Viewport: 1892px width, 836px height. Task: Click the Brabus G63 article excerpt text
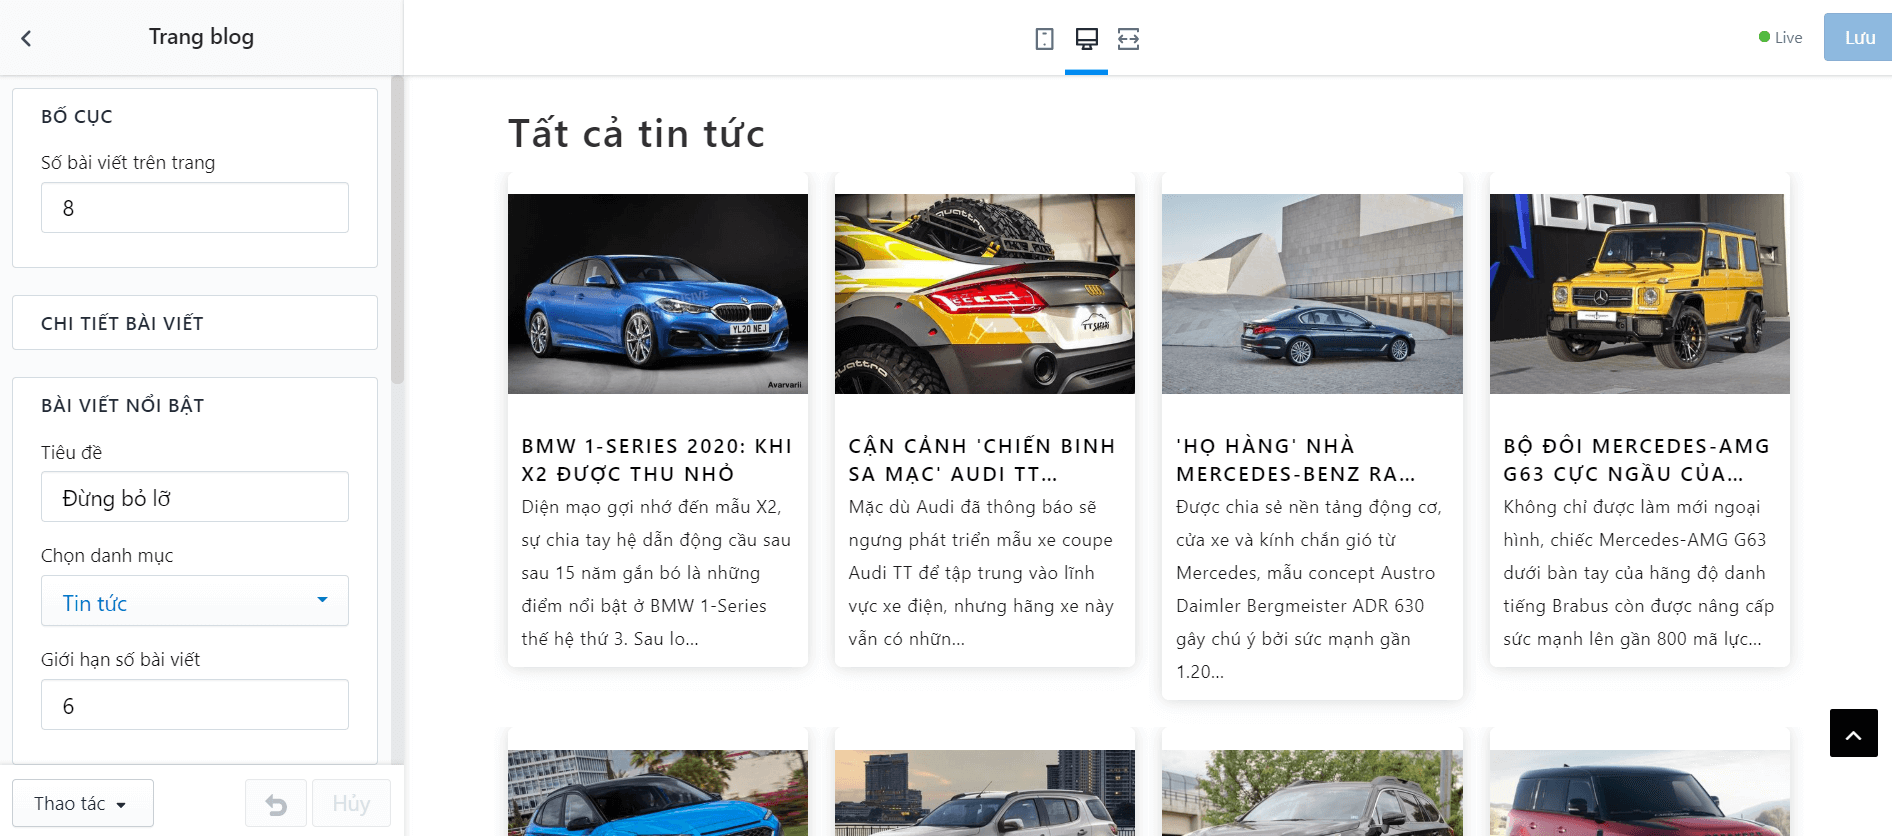[x=1639, y=573]
